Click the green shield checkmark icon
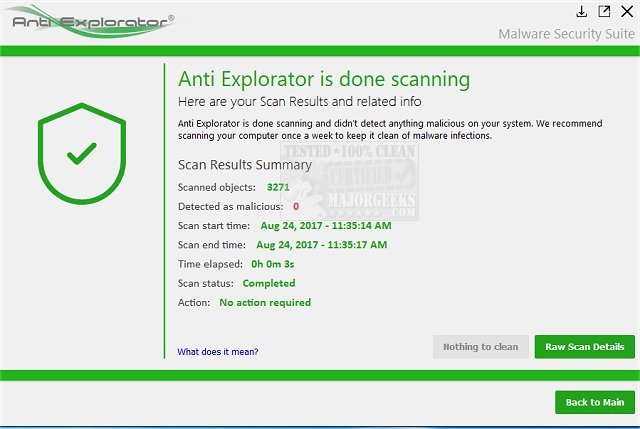Viewport: 640px width, 429px height. pos(82,153)
